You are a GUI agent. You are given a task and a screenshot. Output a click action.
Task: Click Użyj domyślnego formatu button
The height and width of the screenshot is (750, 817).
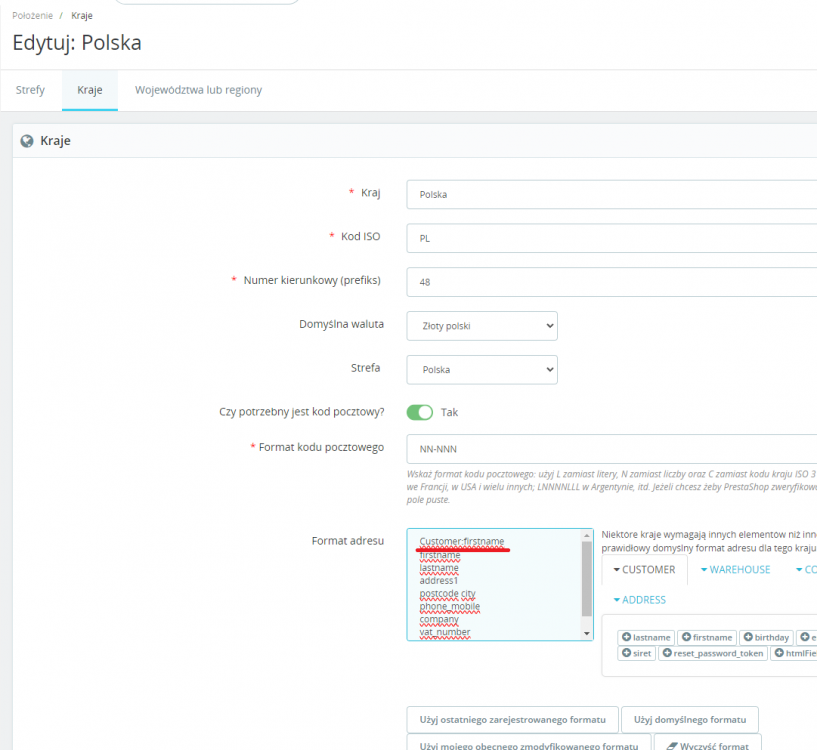point(689,719)
